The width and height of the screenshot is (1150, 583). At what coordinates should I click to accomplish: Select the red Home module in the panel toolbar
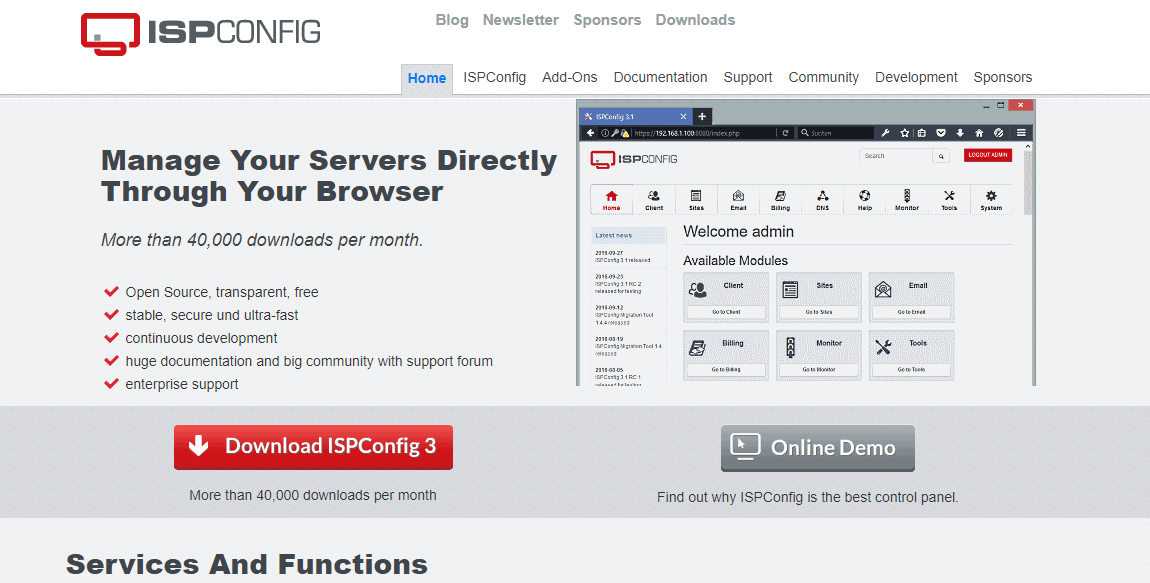[611, 200]
